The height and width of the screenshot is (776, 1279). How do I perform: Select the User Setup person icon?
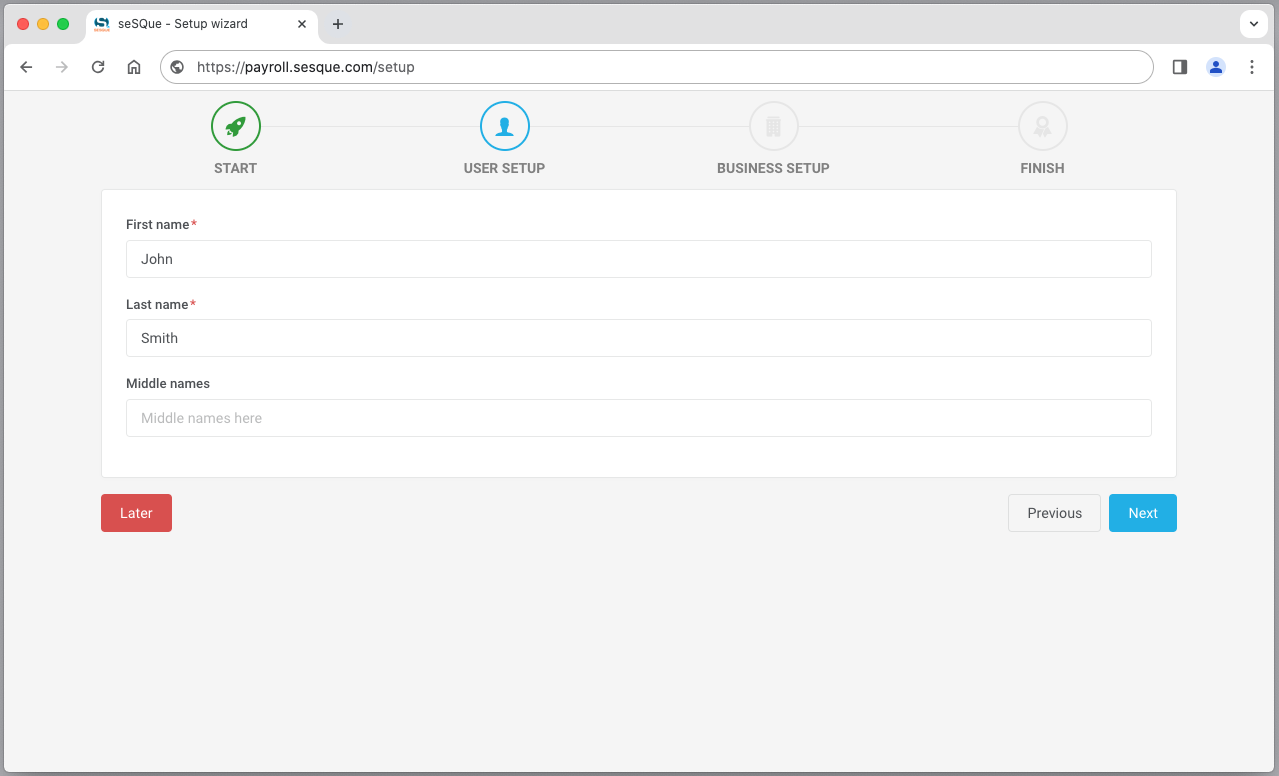click(505, 127)
